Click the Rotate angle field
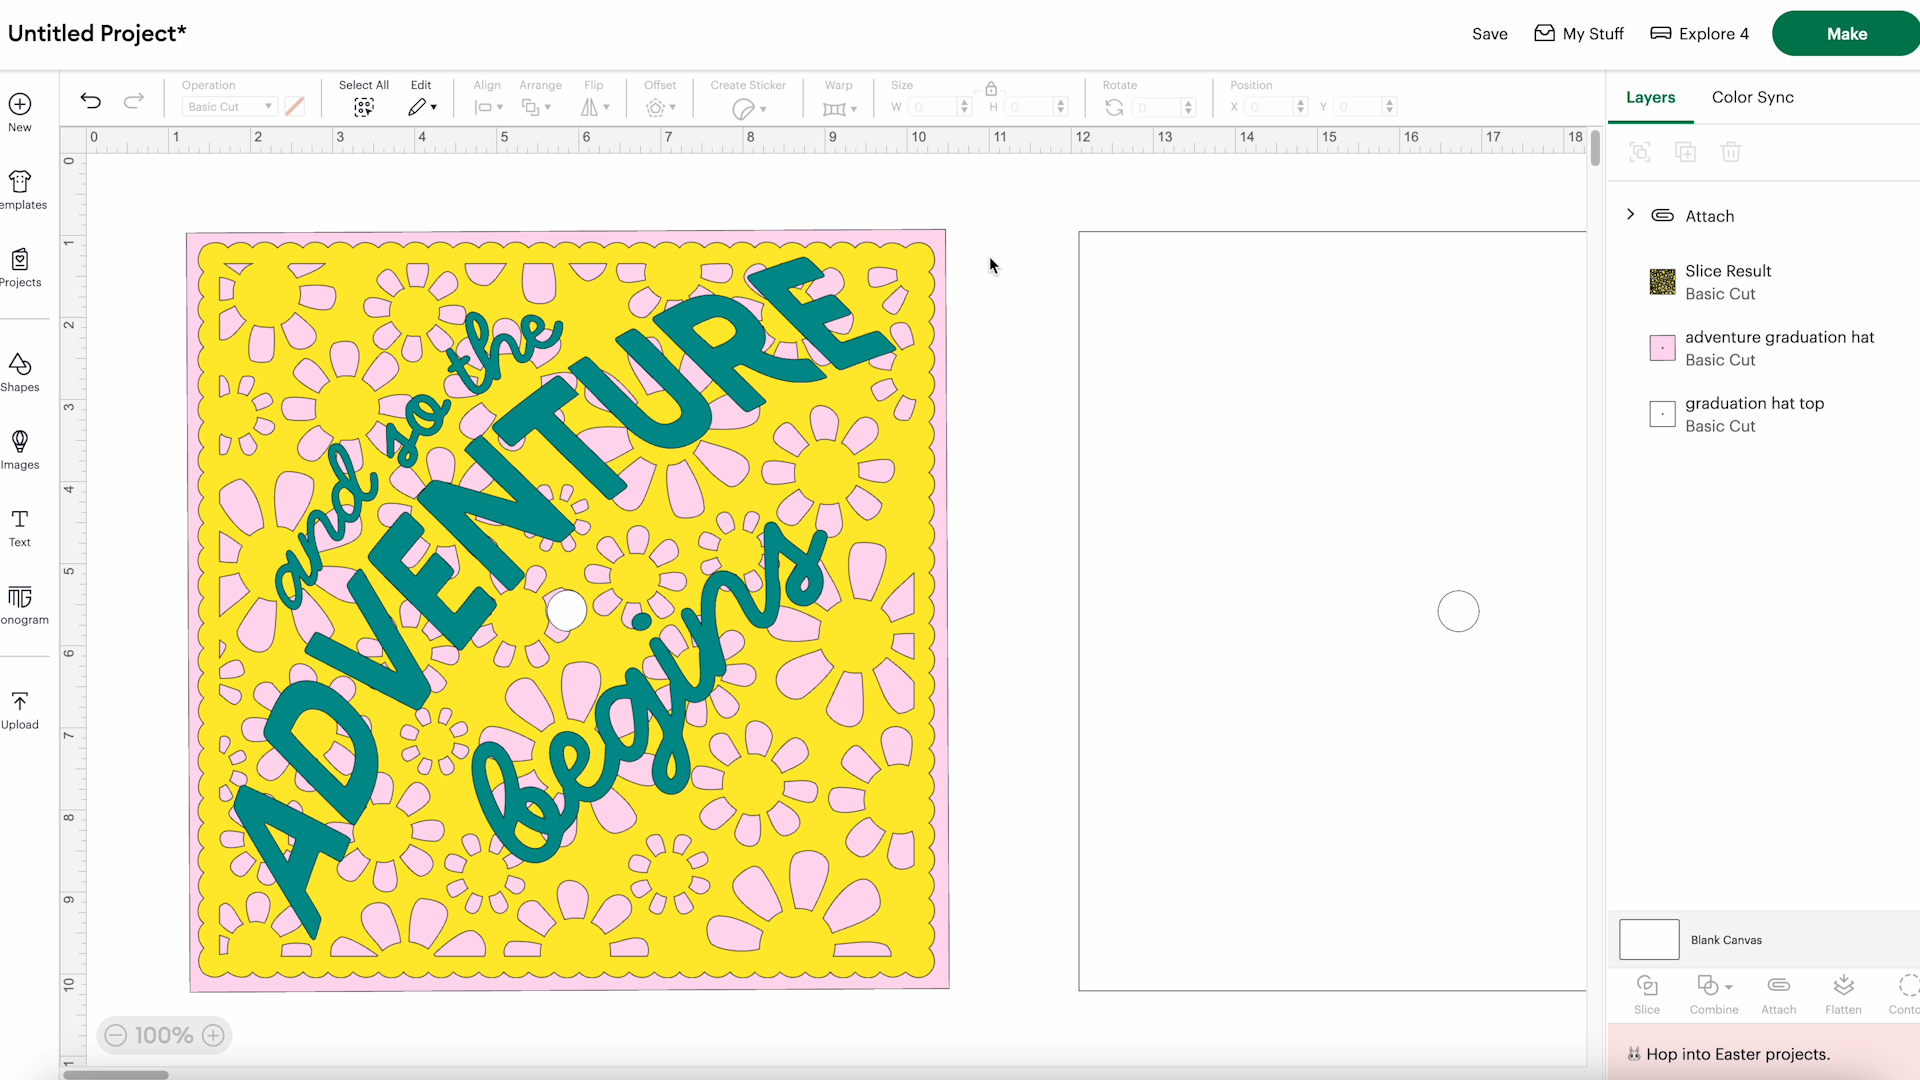1920x1080 pixels. coord(1165,107)
